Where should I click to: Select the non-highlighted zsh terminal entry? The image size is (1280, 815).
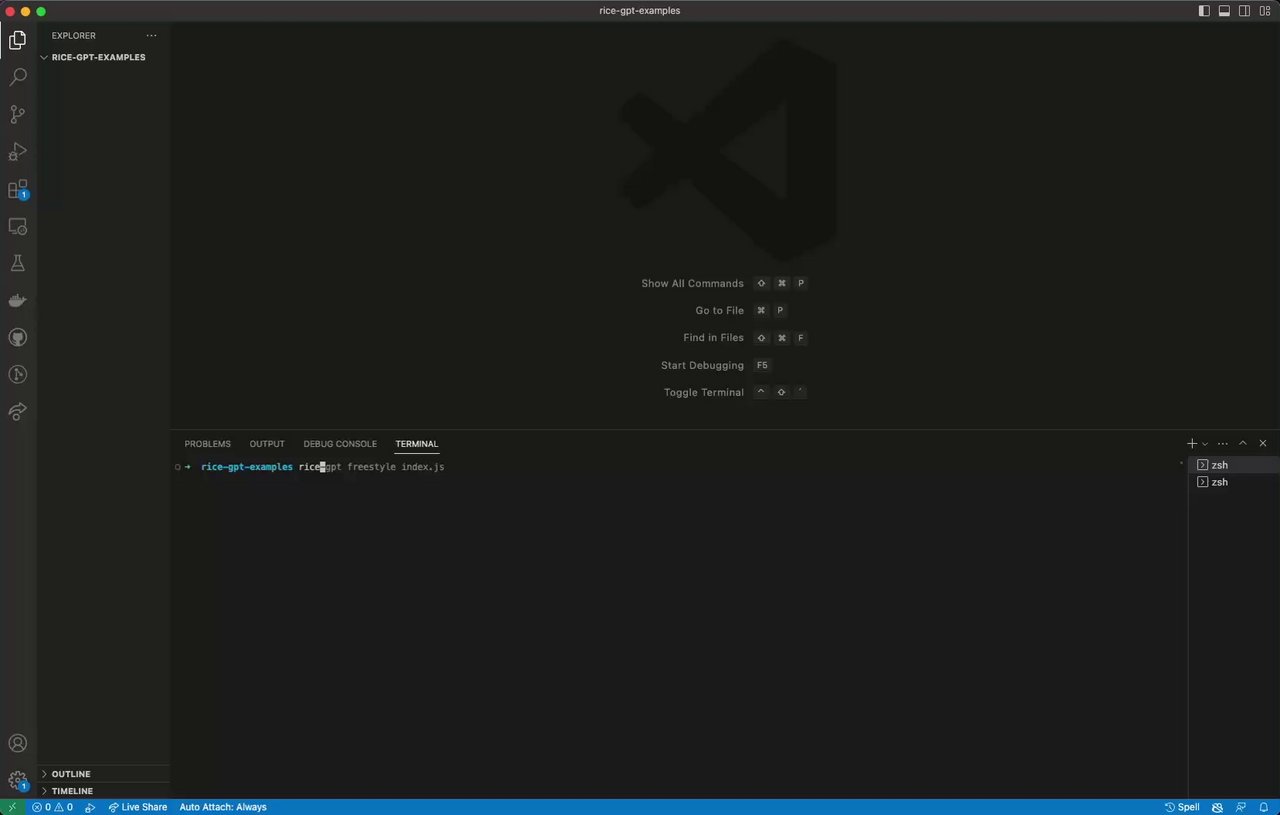click(1234, 482)
